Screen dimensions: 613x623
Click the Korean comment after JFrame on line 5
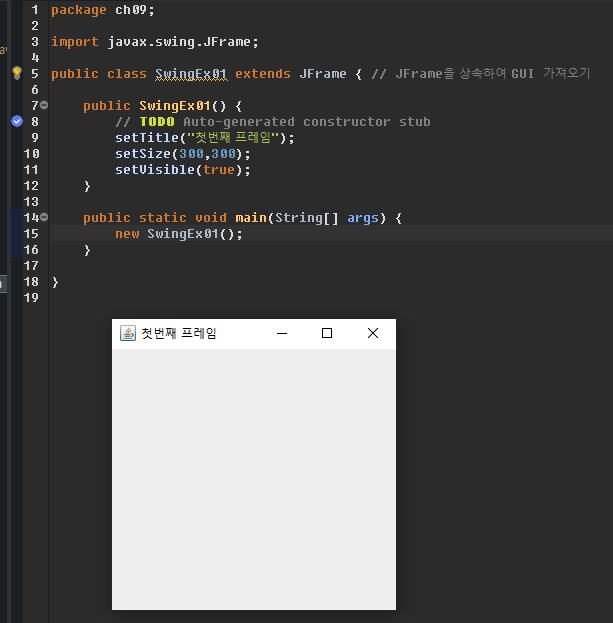pyautogui.click(x=481, y=74)
